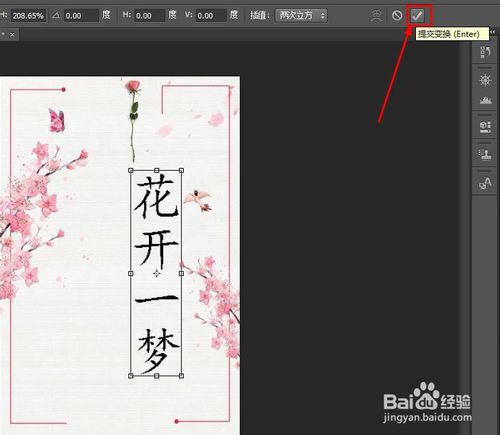Click the rotation angle triangle icon

[x=56, y=15]
